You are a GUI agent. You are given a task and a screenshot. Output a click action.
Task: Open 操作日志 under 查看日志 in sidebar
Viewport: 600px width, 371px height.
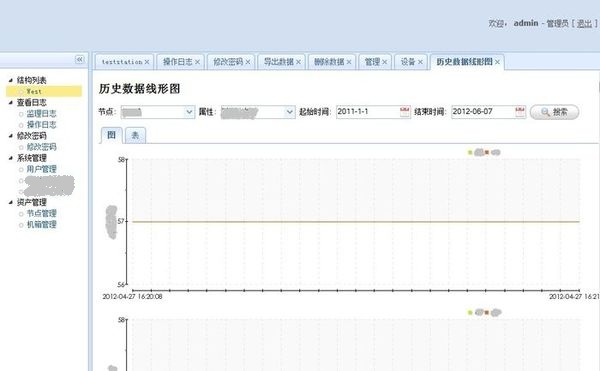pos(41,125)
